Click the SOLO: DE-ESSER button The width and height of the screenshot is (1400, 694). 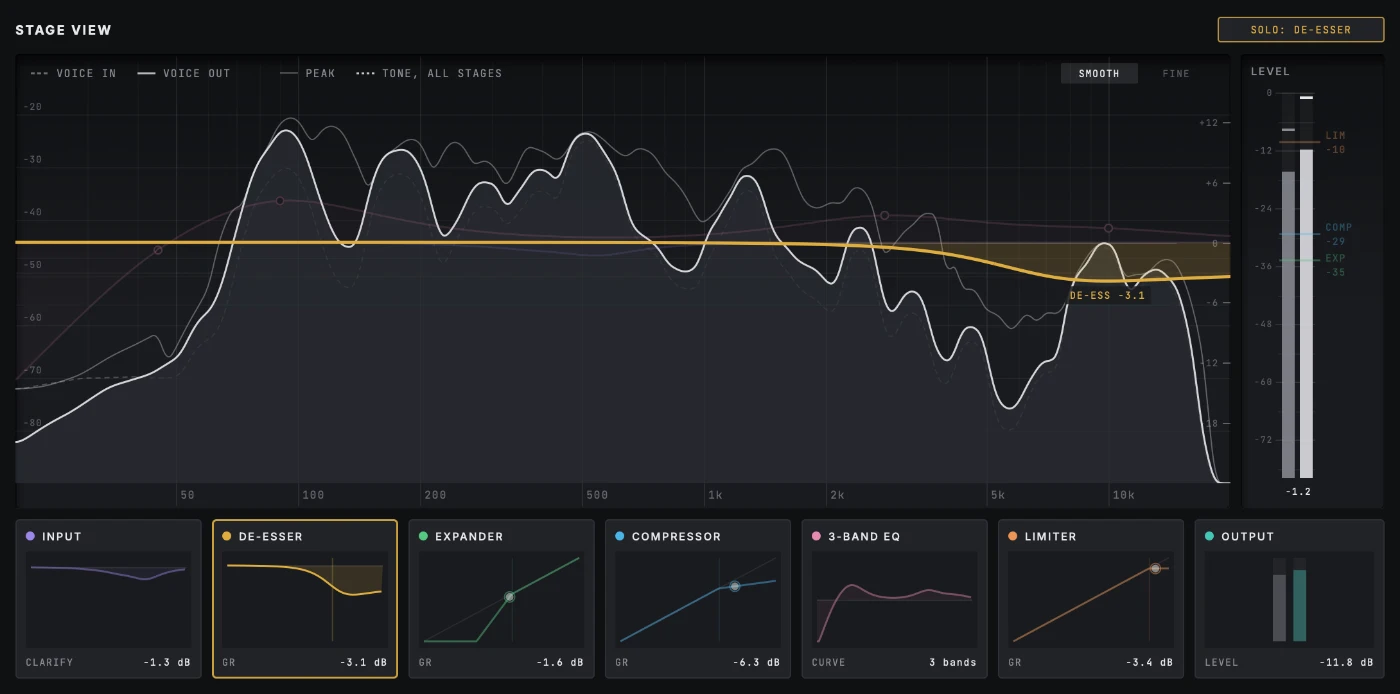pos(1300,30)
